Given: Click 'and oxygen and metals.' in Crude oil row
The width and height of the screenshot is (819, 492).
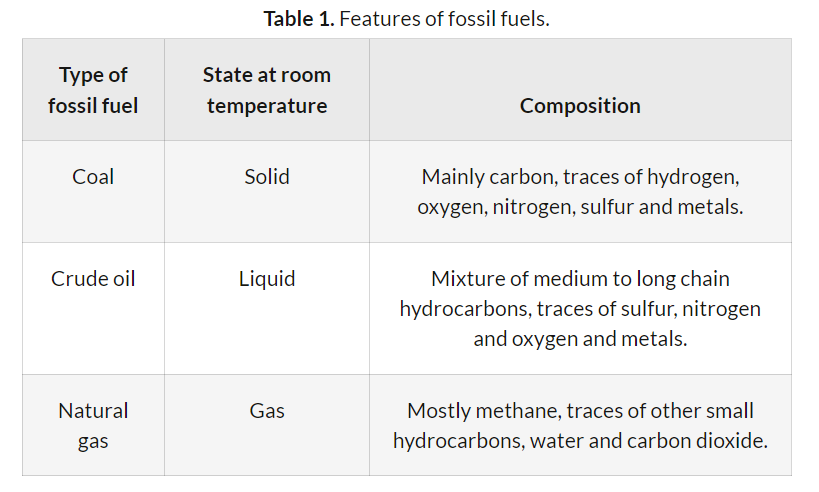Looking at the screenshot, I should point(580,338).
